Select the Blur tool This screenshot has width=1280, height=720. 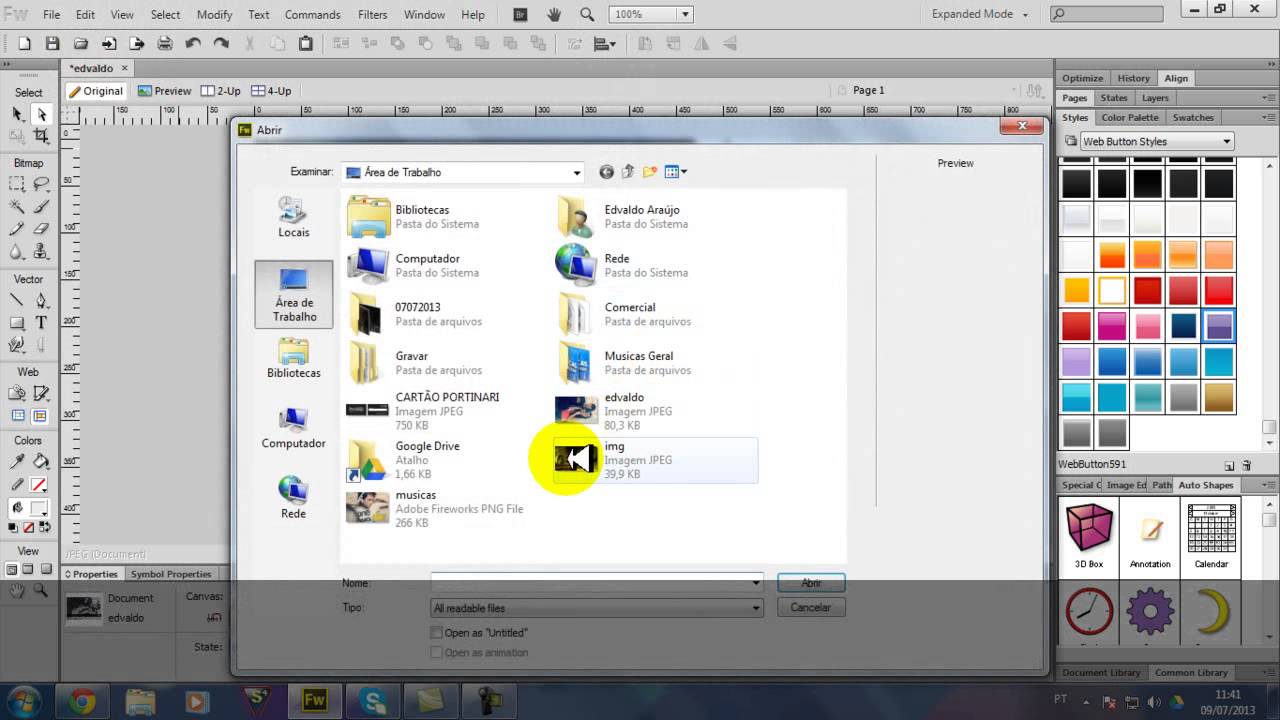(x=17, y=252)
